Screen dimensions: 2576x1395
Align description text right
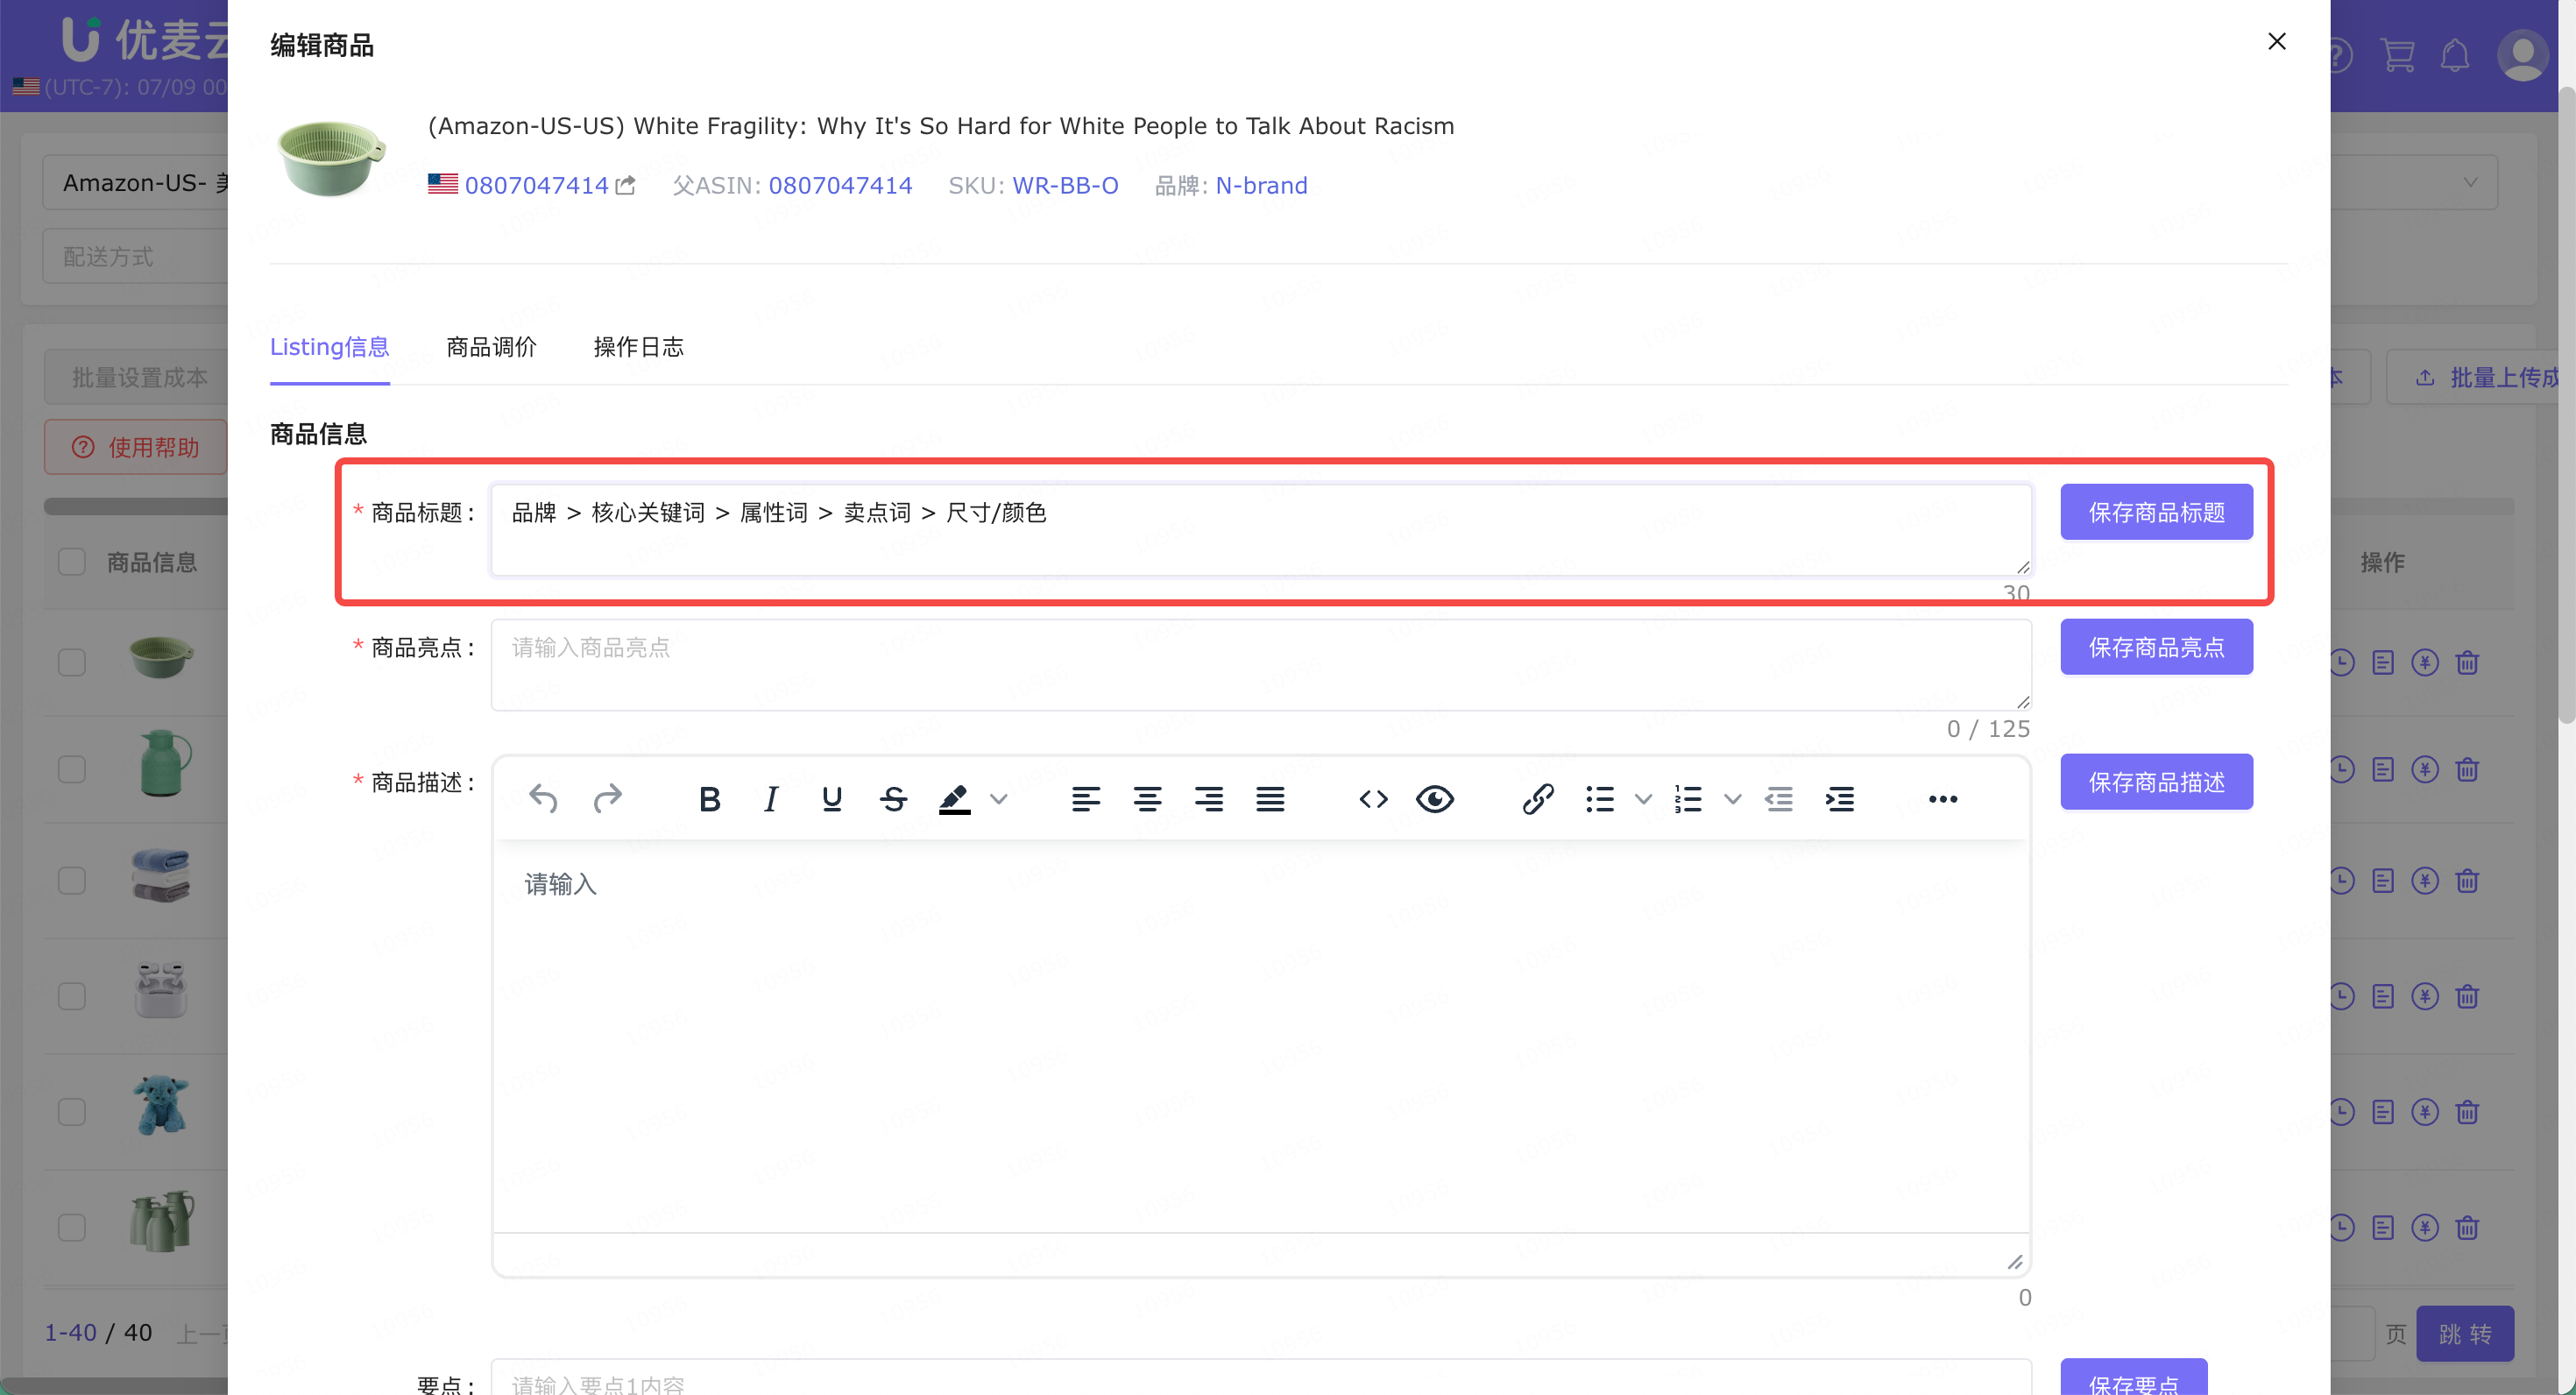[1209, 799]
